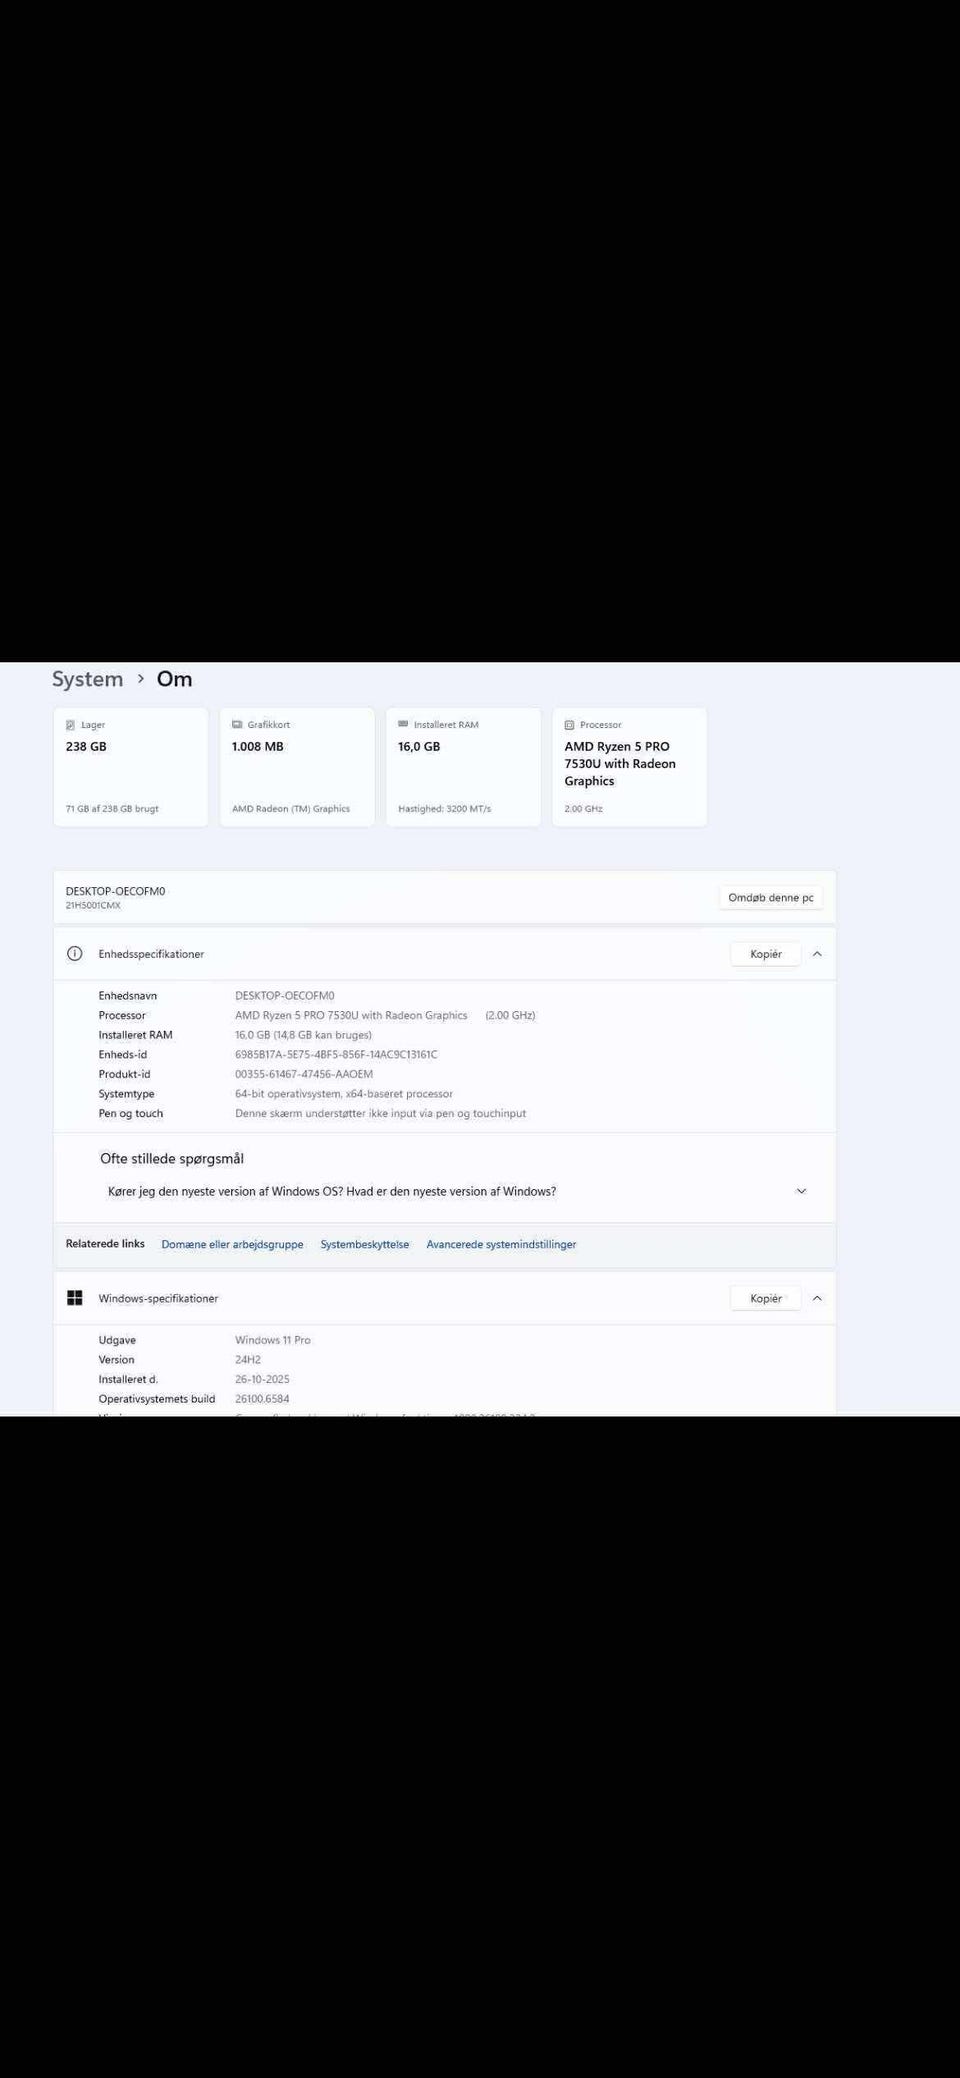Select the Udgave value Windows 11 Pro

[x=273, y=1340]
